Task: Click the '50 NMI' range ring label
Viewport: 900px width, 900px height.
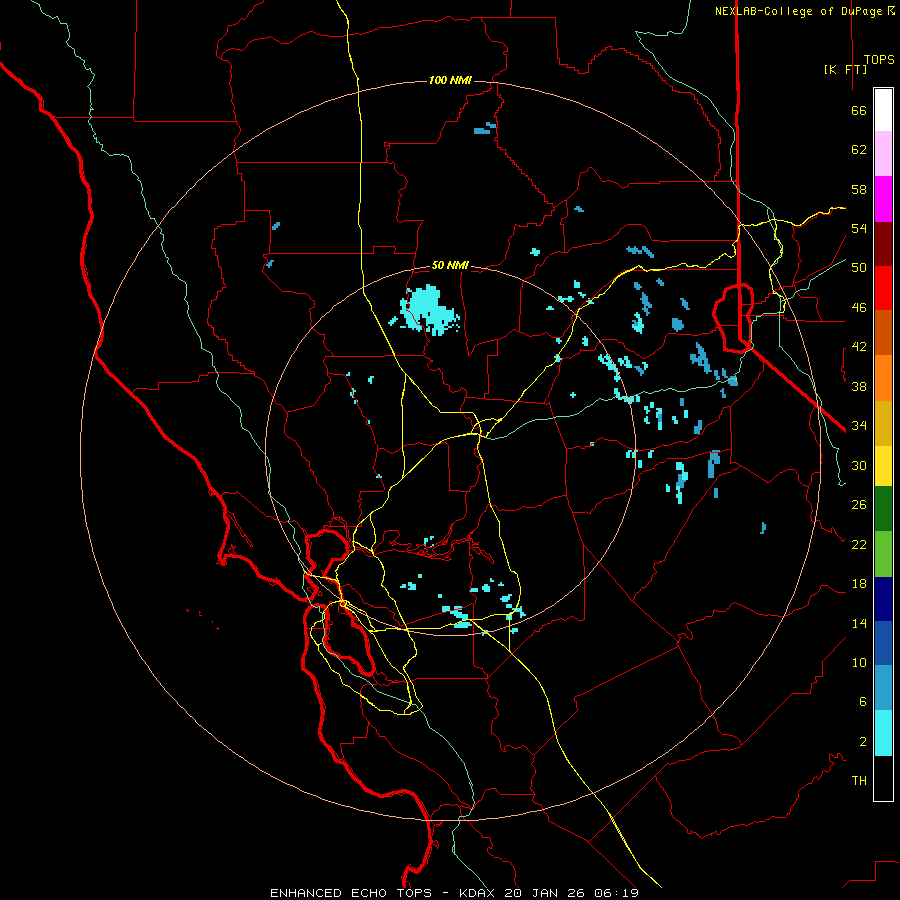Action: (x=450, y=265)
